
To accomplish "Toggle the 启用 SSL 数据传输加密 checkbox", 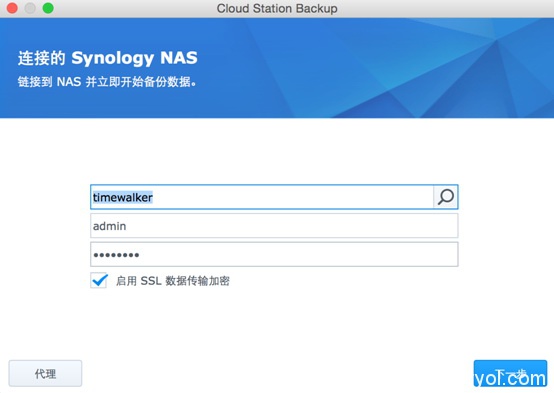I will click(99, 281).
